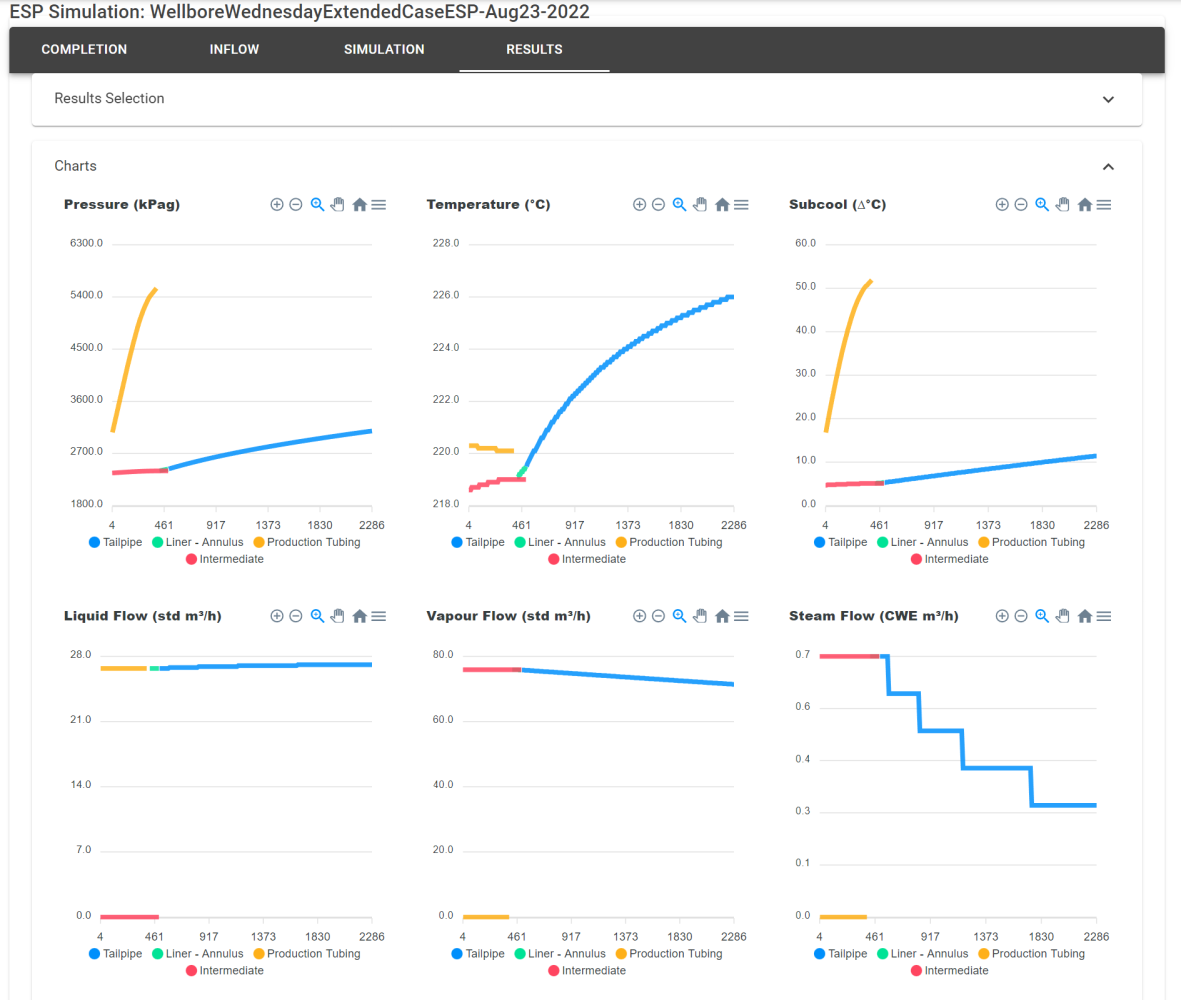
Task: Select the pan tool on the Liquid Flow chart
Action: pos(338,616)
